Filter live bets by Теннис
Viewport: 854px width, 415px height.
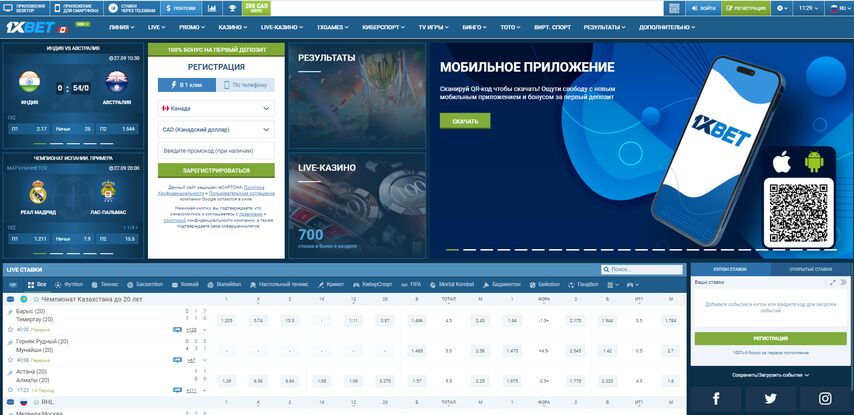(105, 285)
